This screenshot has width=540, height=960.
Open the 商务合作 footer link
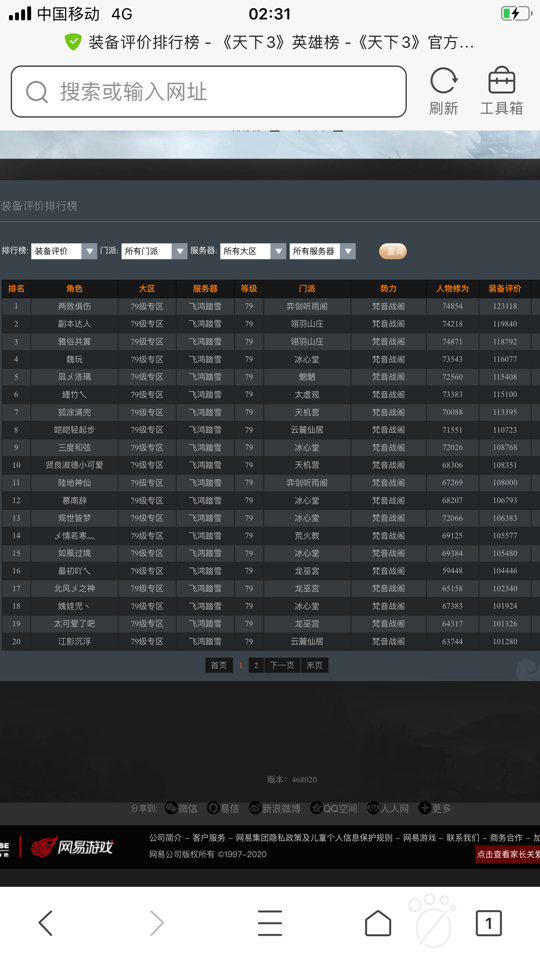point(506,838)
